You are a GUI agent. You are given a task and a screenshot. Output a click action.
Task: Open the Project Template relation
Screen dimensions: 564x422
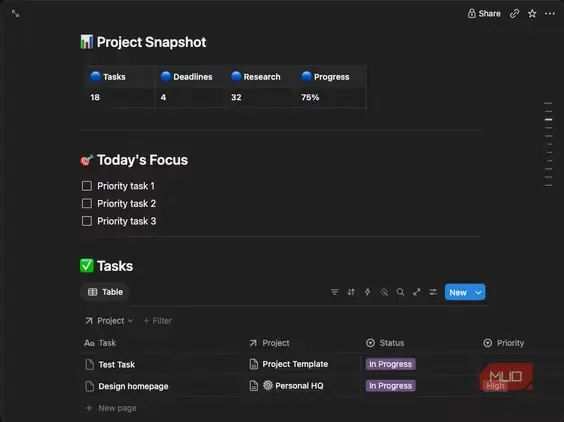289,364
